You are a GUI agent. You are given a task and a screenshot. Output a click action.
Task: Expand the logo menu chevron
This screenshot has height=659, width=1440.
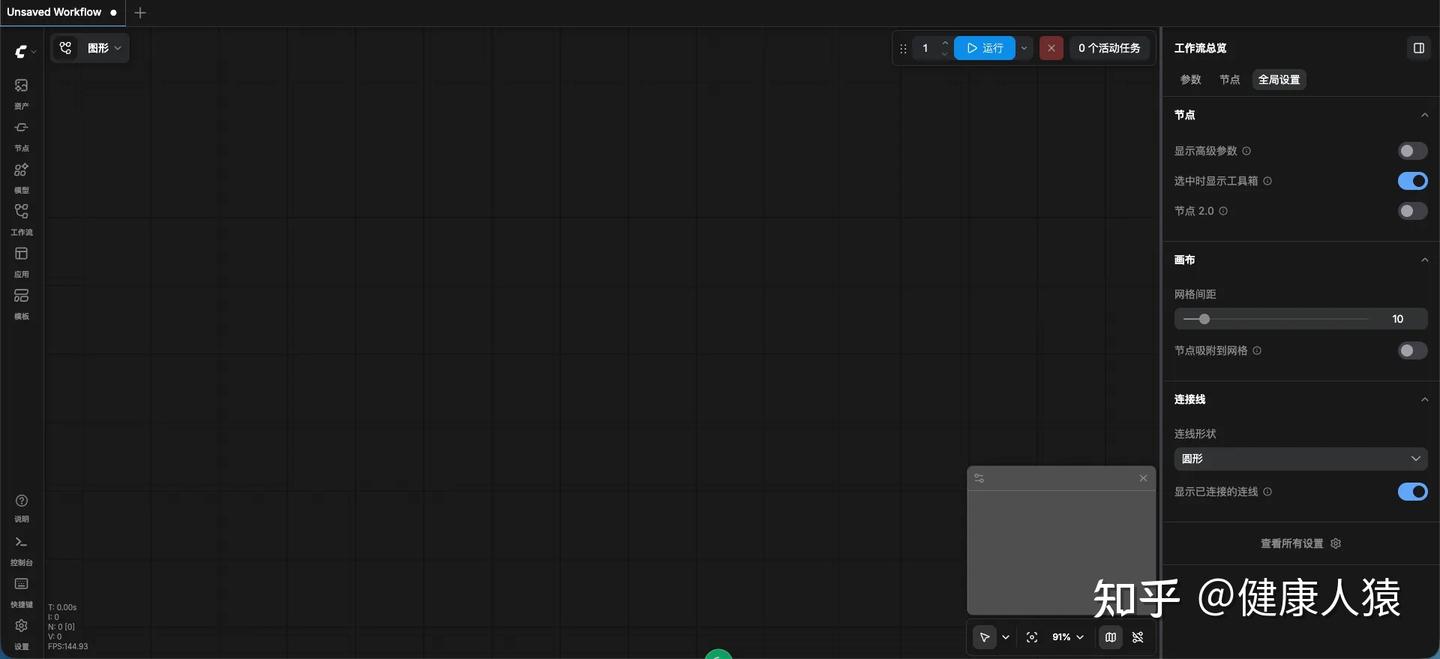click(34, 51)
